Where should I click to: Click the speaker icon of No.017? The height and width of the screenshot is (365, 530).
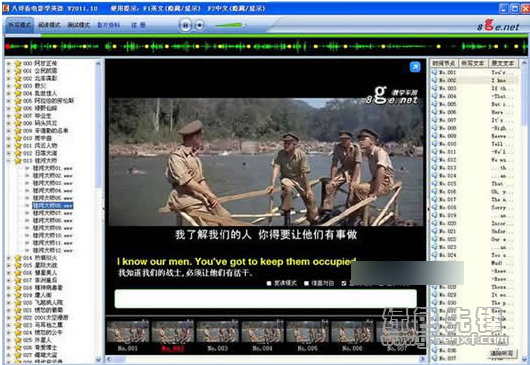[x=434, y=199]
